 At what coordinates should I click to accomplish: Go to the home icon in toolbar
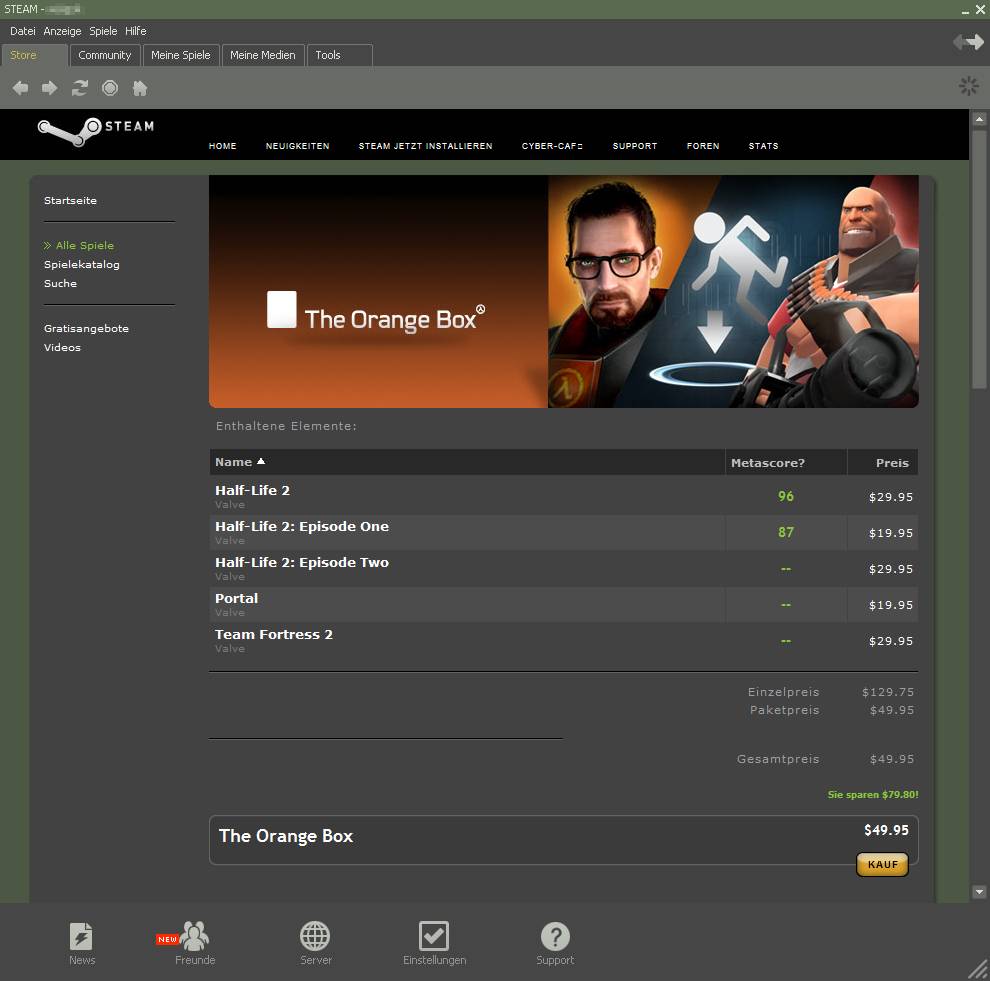(140, 88)
